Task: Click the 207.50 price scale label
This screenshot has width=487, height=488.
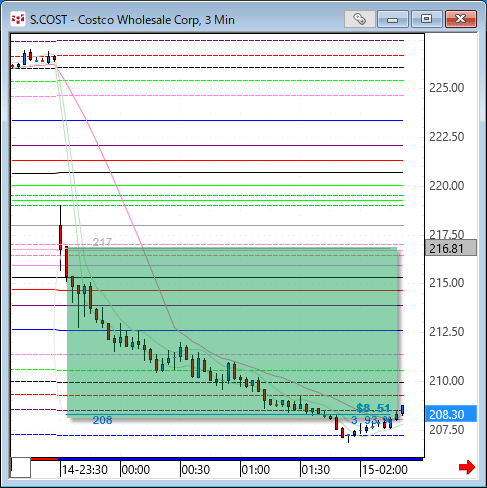Action: [446, 429]
